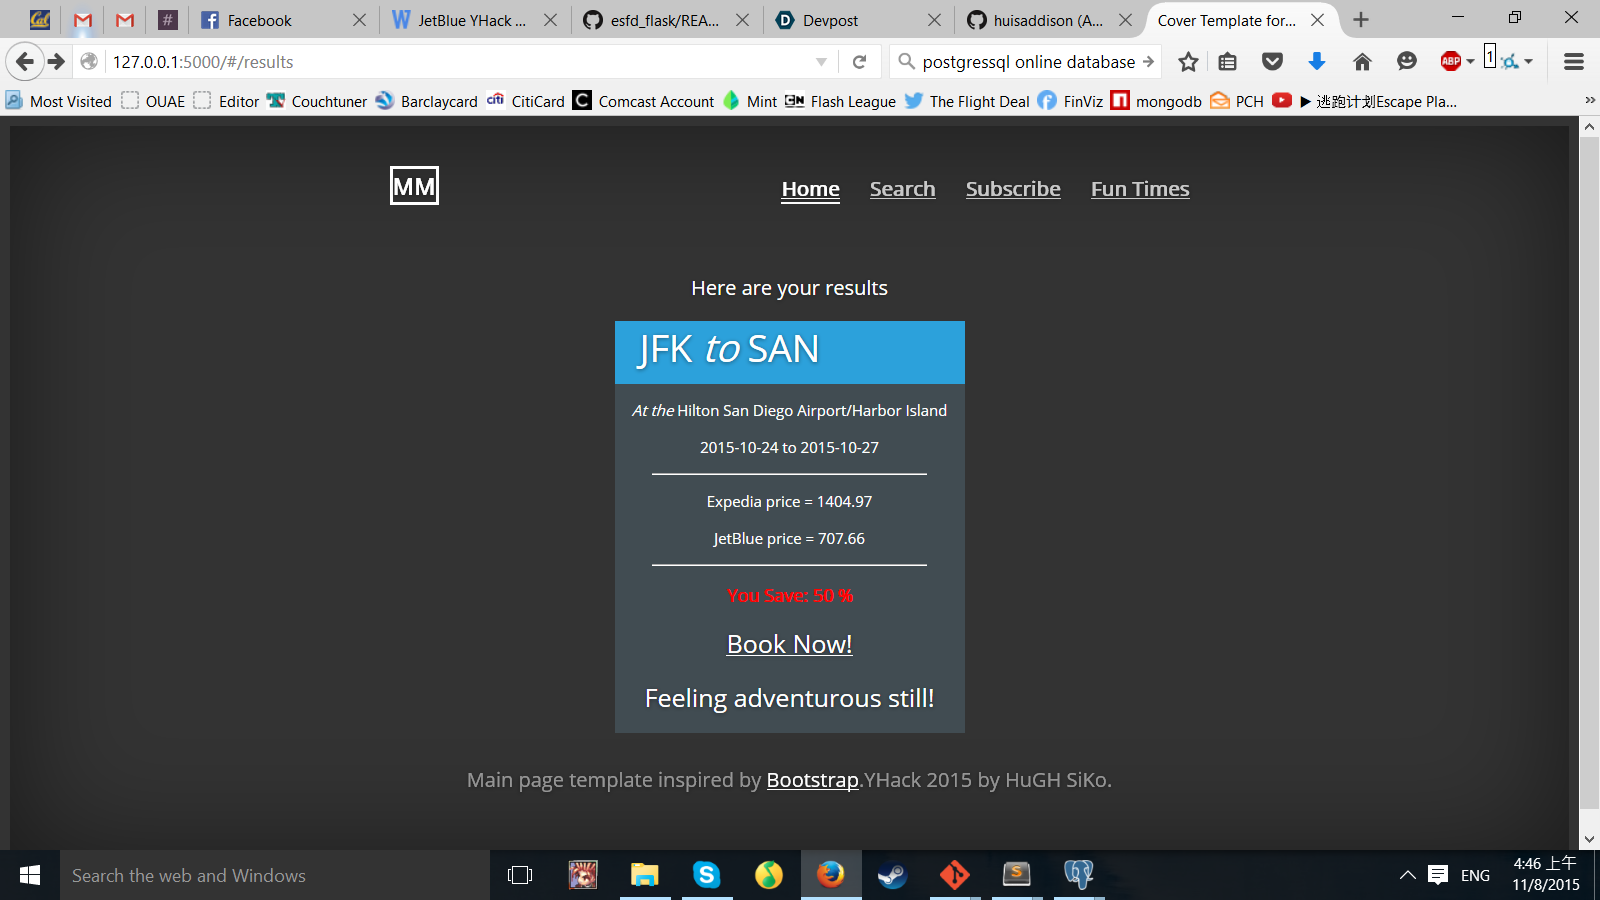
Task: Expand the Adblock Plus dropdown arrow
Action: pyautogui.click(x=1471, y=62)
